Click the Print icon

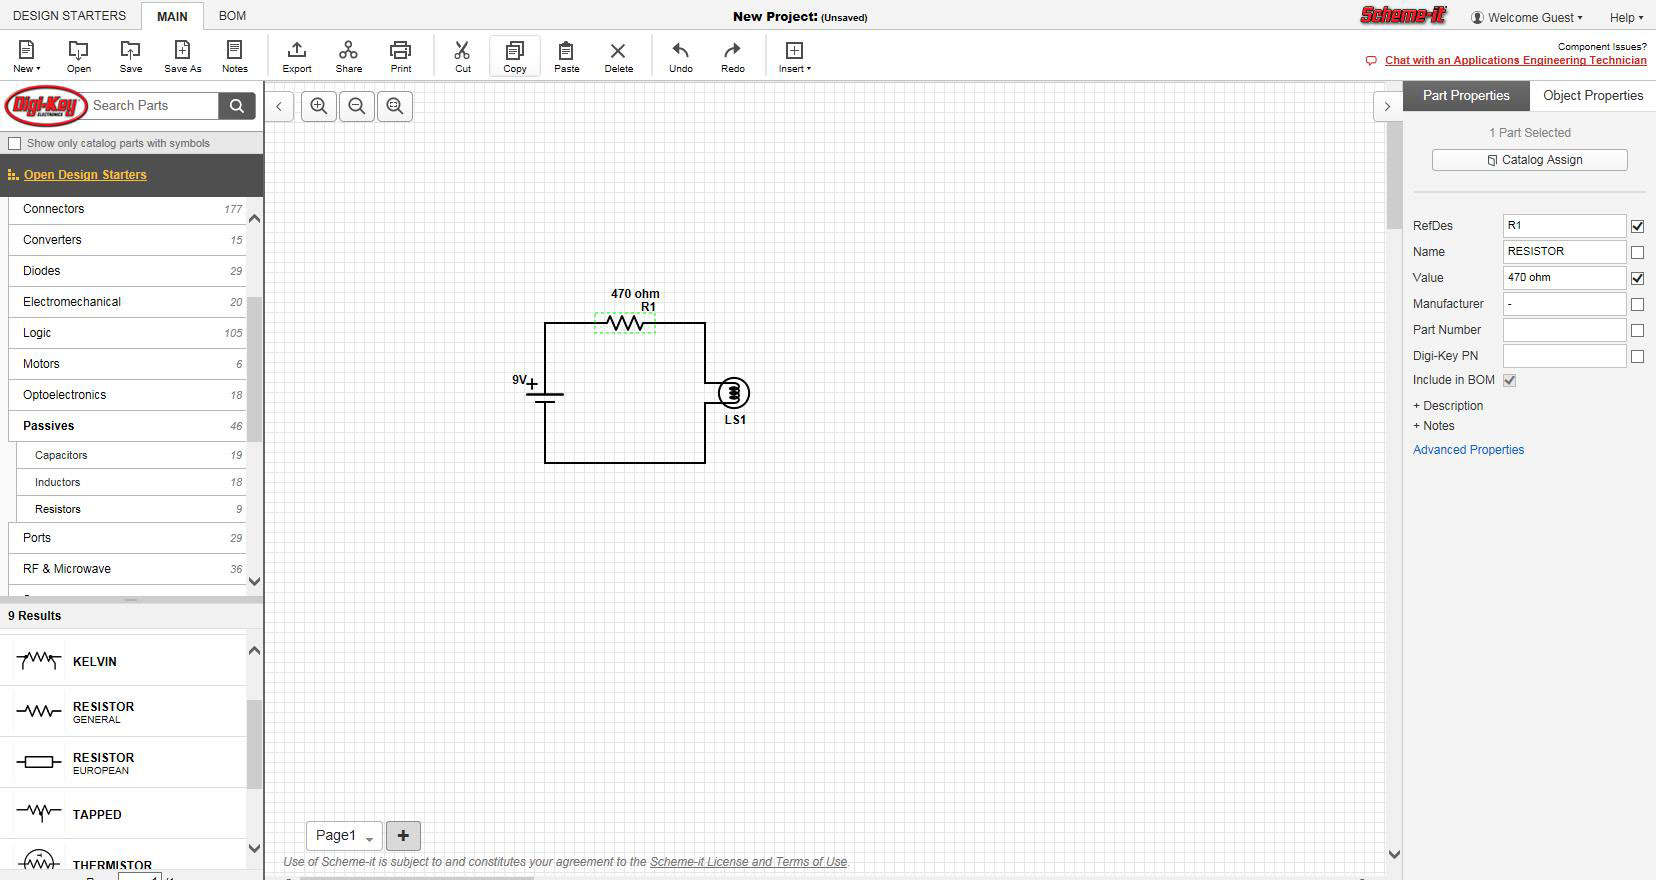(400, 56)
